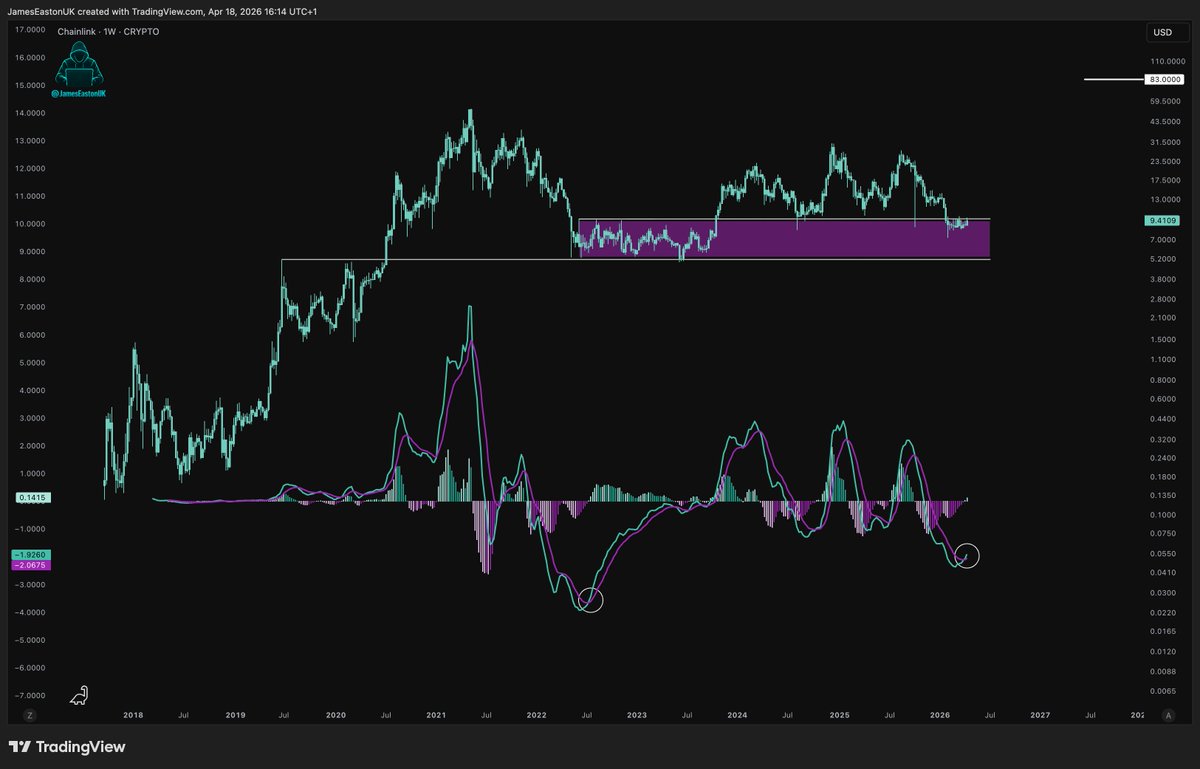
Task: Select the white horizontal line at 83.0000
Action: coord(1114,79)
